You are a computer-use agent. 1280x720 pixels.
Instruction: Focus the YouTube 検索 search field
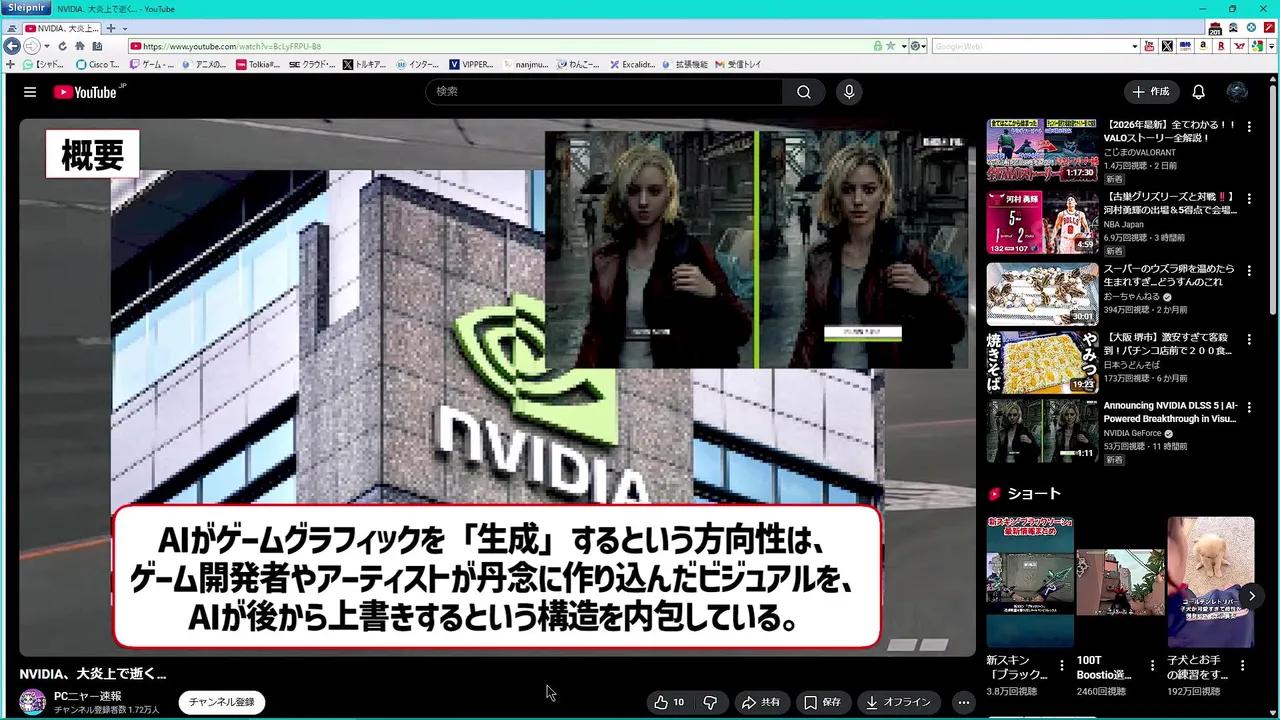coord(604,92)
